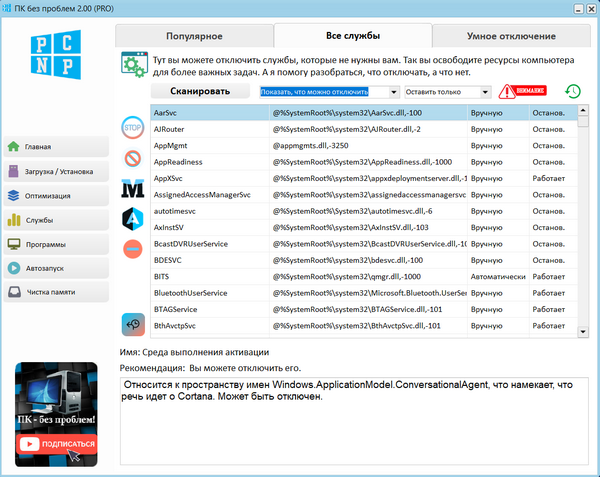Go to Оптимизация in the sidebar
600x477 pixels.
(55, 196)
